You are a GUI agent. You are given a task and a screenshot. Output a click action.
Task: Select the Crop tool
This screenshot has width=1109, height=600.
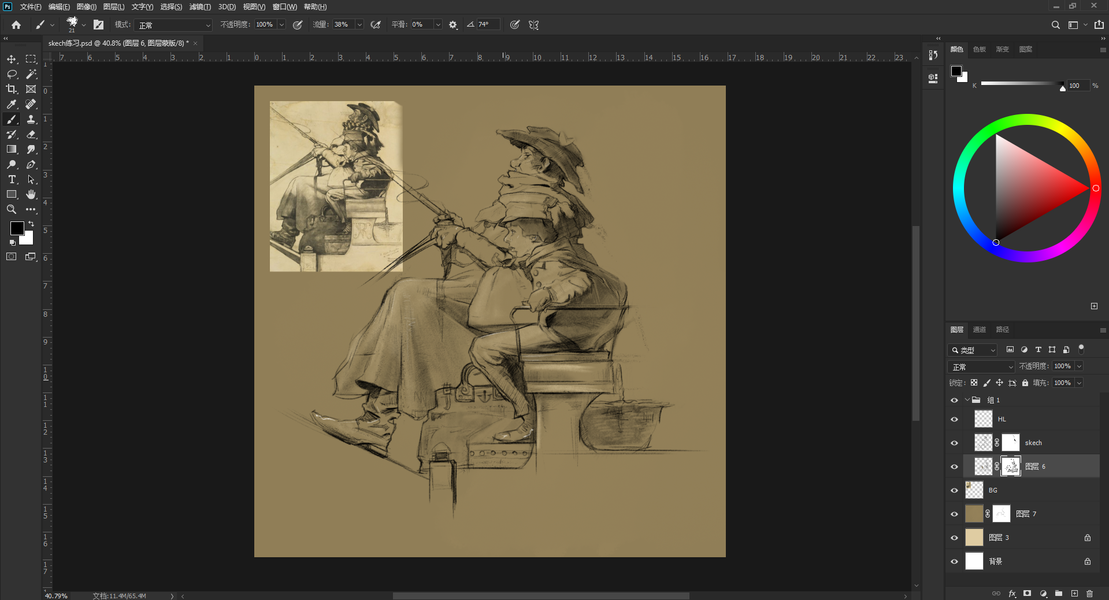(11, 89)
